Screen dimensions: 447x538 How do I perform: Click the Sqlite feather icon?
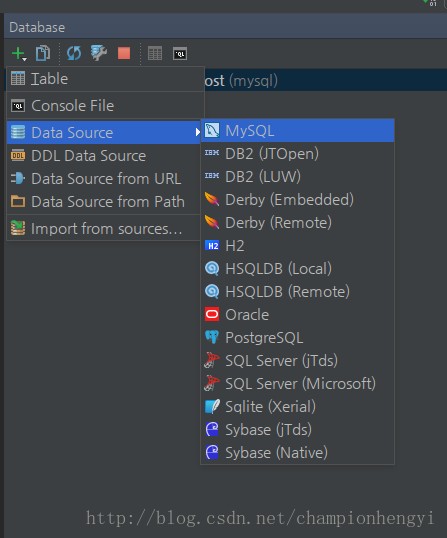(x=212, y=406)
